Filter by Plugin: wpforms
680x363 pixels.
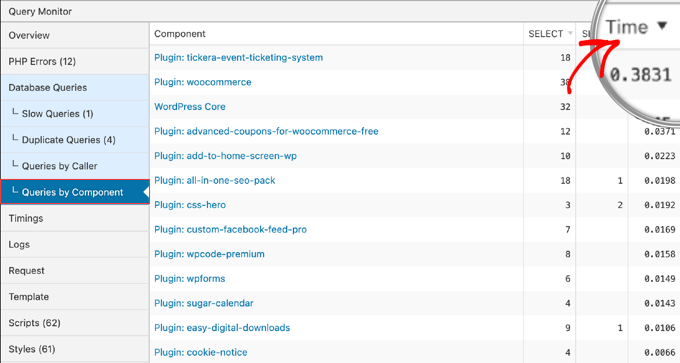190,278
